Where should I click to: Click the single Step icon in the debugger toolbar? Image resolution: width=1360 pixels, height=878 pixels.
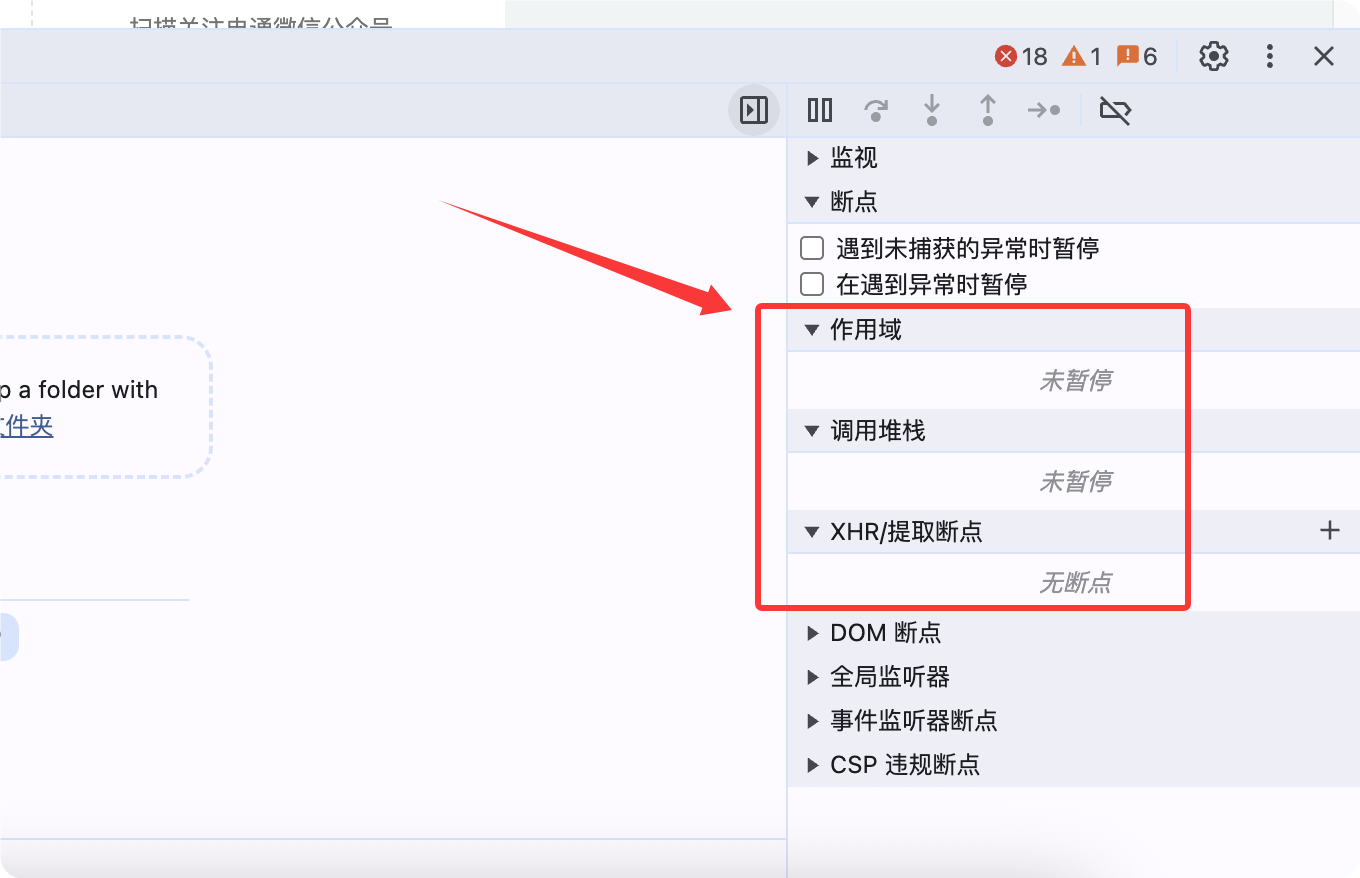1045,110
